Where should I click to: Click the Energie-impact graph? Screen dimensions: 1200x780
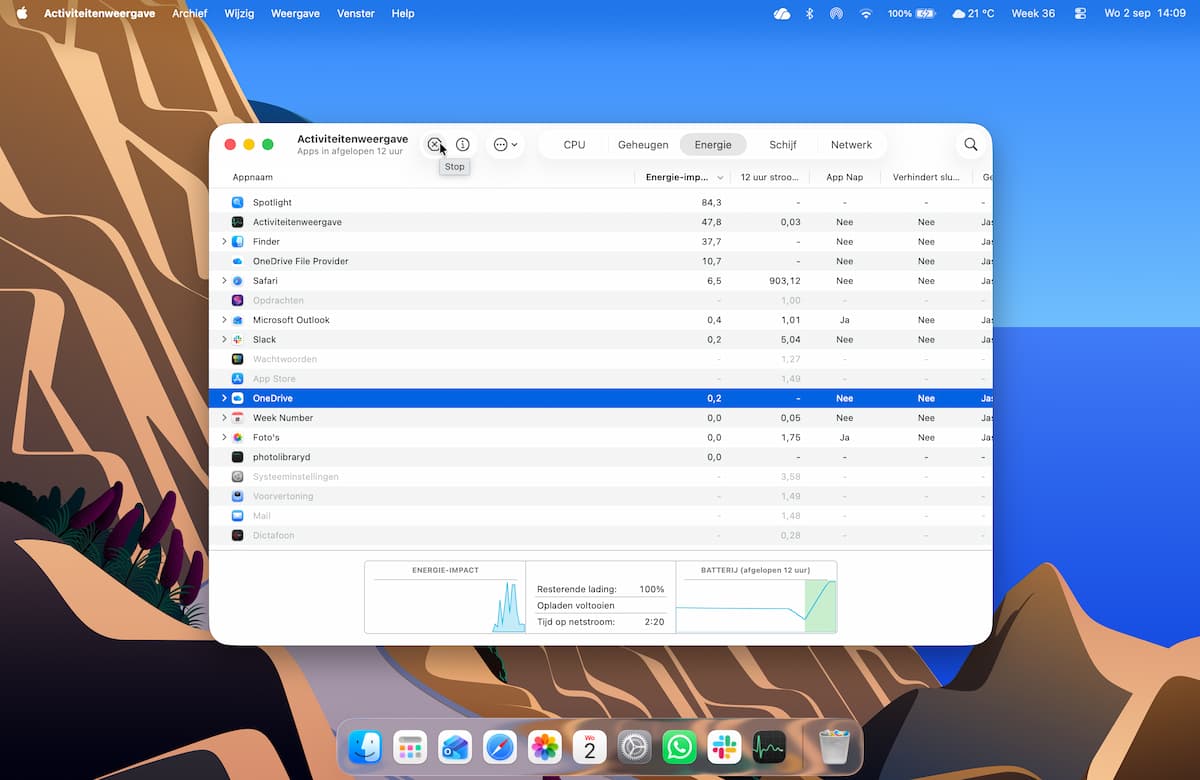(x=445, y=597)
